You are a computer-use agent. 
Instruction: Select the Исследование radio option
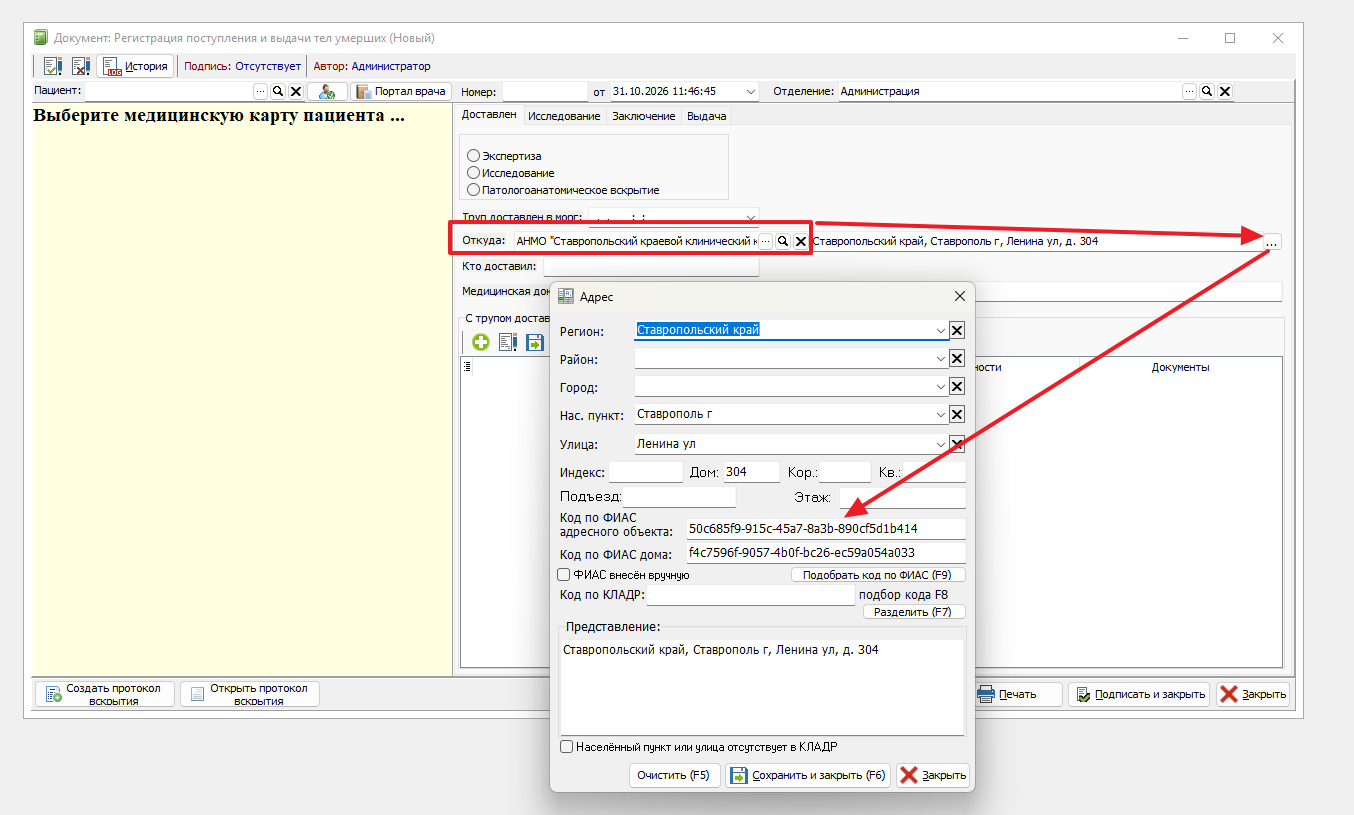(473, 173)
